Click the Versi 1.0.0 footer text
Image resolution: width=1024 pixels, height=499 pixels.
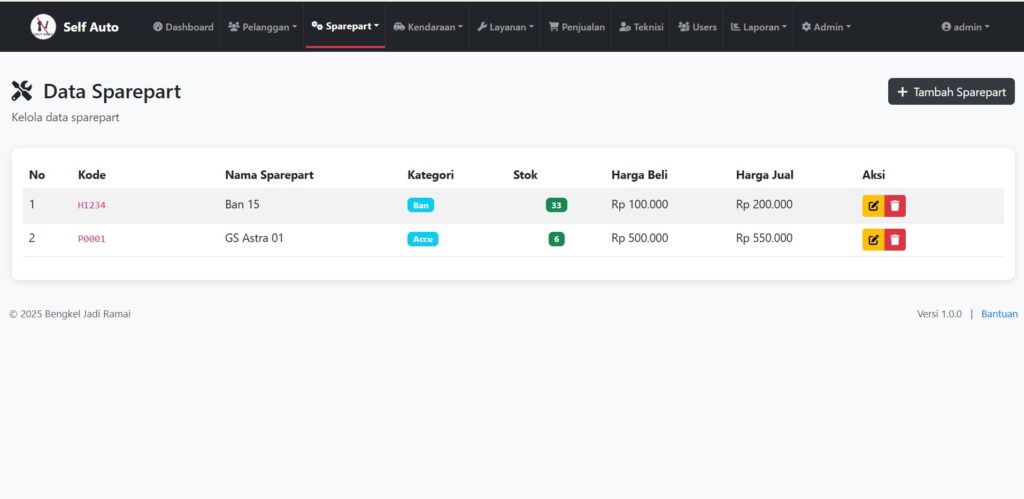(x=939, y=314)
